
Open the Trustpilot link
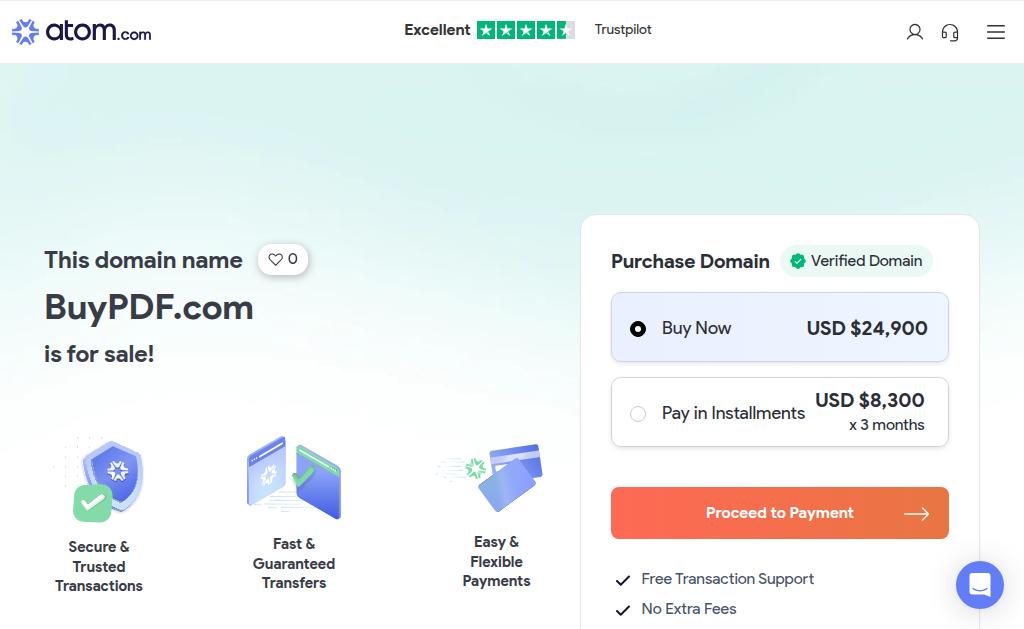[x=622, y=30]
